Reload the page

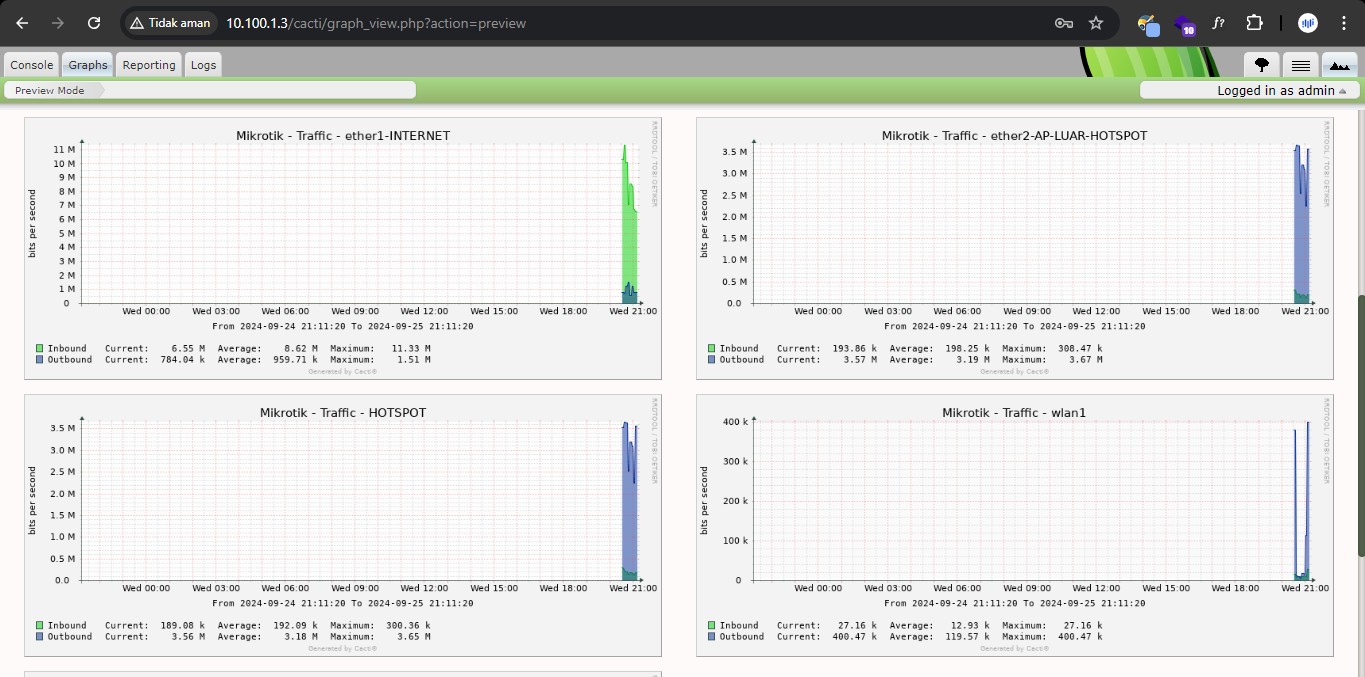click(x=93, y=23)
